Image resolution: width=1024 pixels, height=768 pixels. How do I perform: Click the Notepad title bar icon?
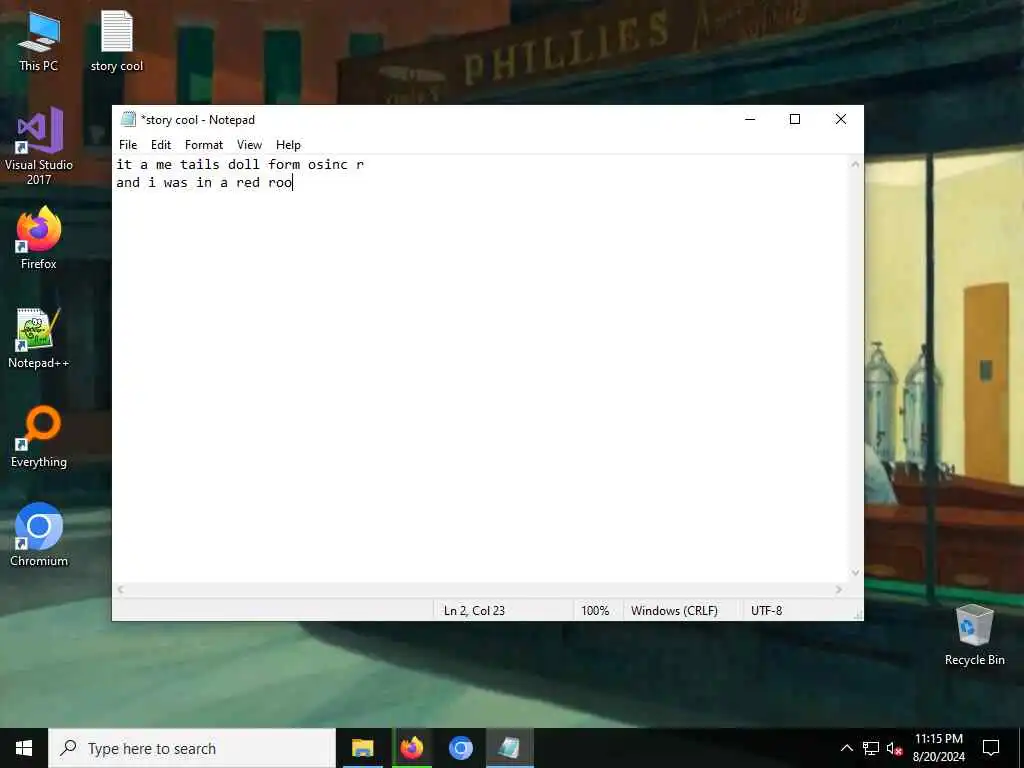128,120
